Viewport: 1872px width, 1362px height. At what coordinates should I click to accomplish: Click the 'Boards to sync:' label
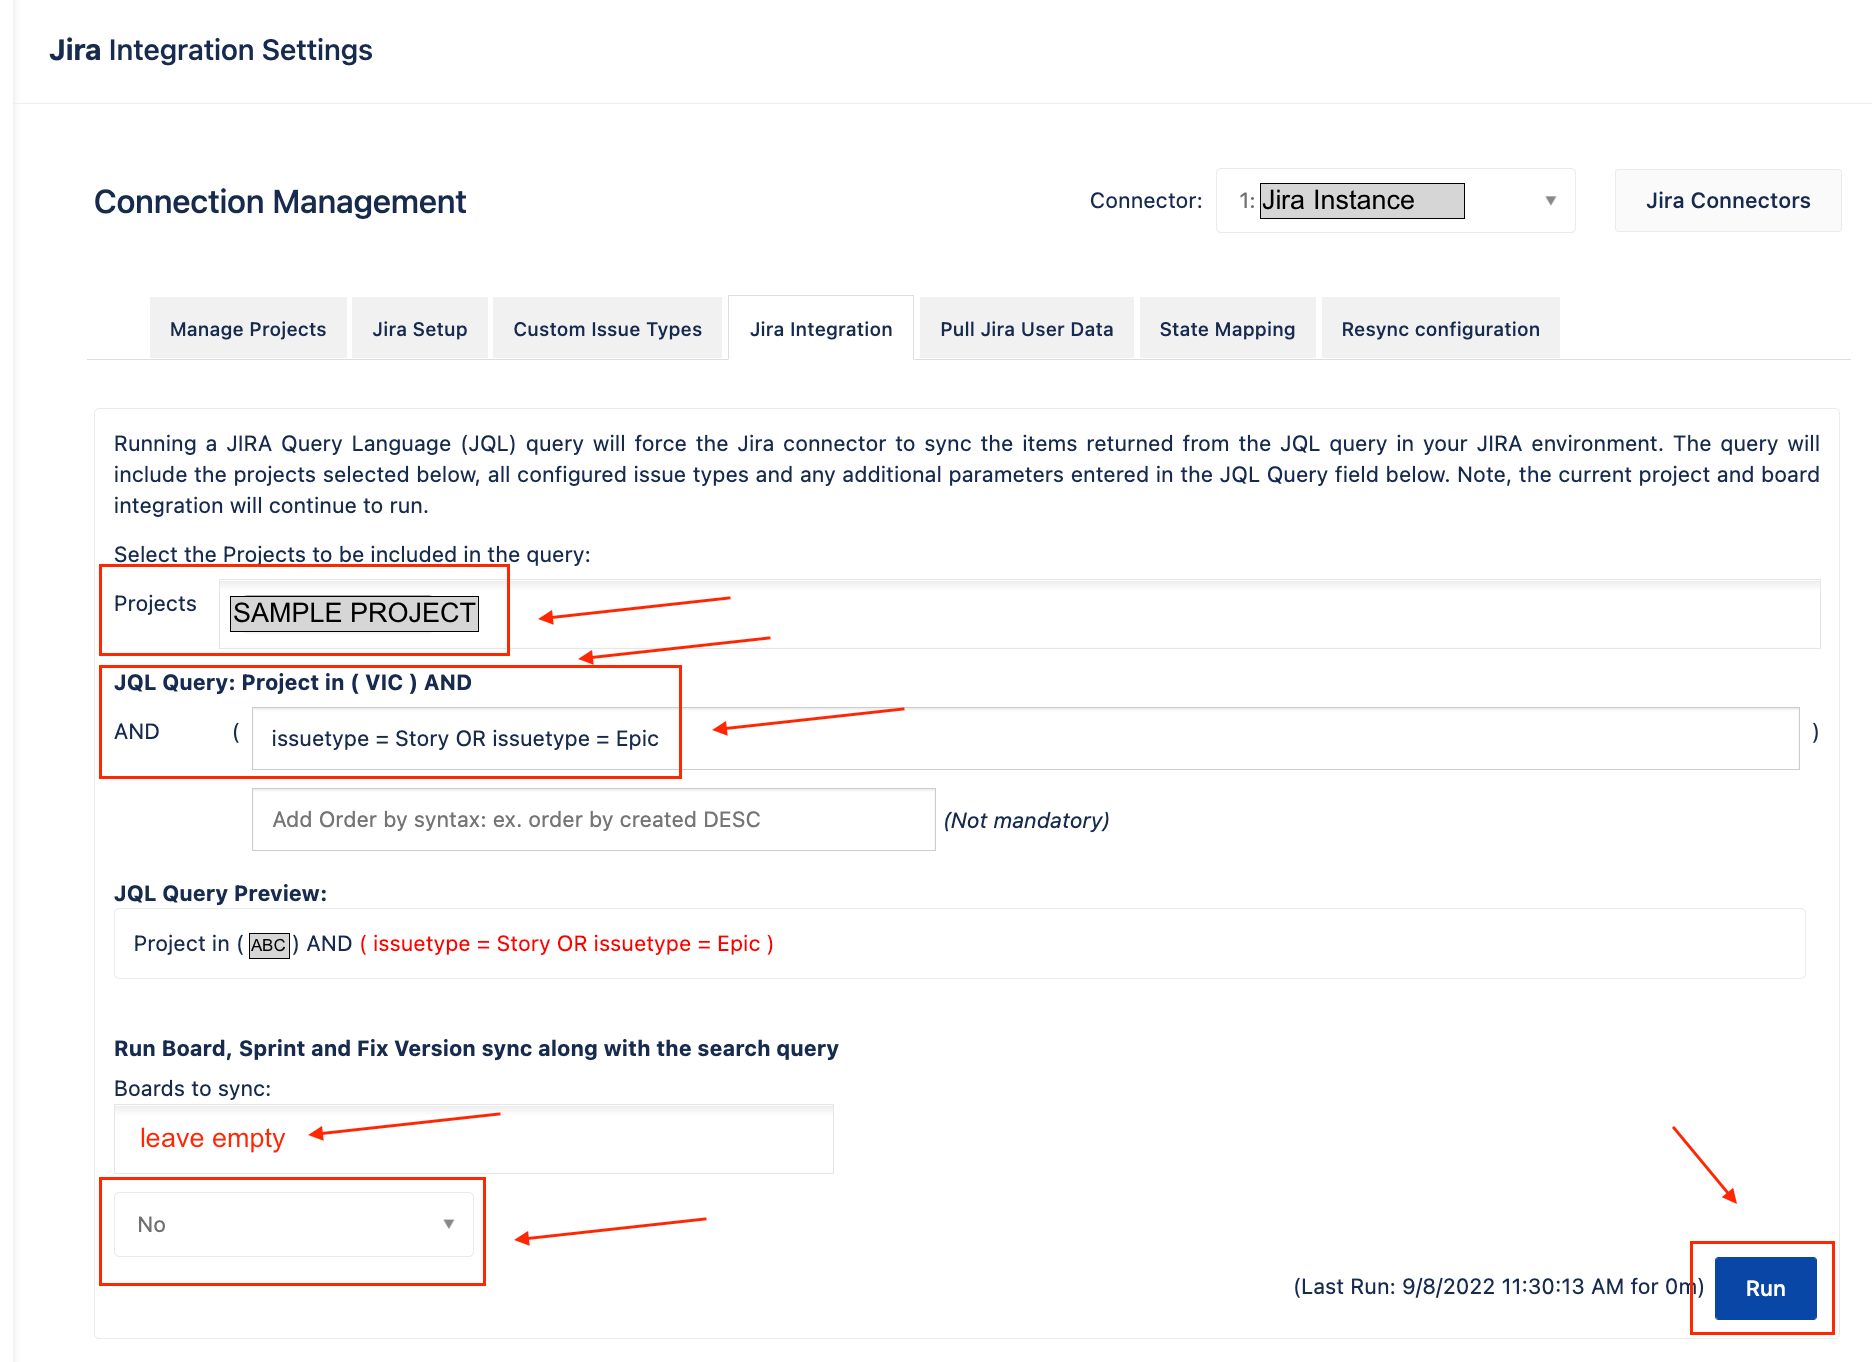click(x=192, y=1089)
